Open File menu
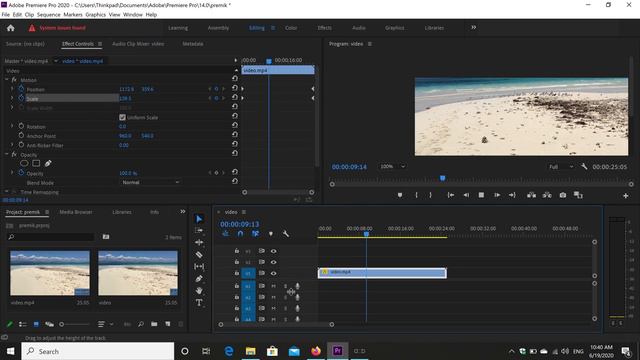 (6, 14)
